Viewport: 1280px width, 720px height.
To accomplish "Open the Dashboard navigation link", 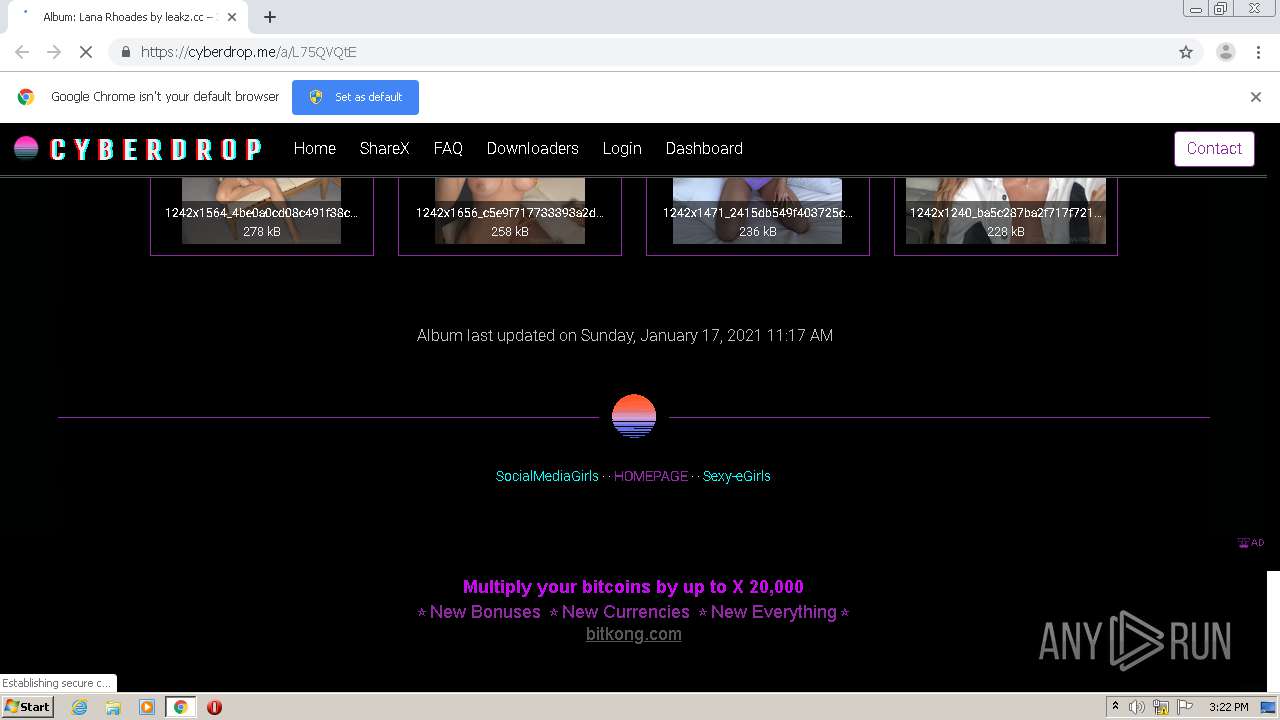I will click(704, 148).
